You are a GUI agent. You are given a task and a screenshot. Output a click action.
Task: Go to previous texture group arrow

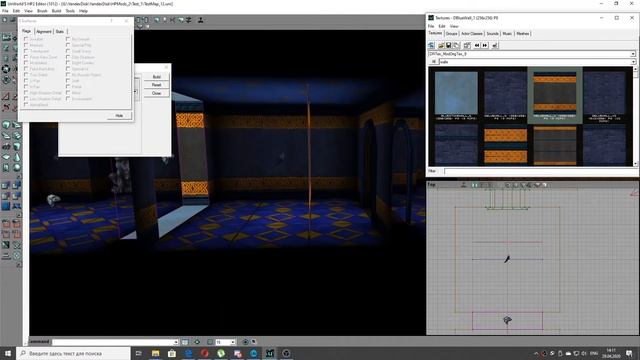(x=477, y=45)
